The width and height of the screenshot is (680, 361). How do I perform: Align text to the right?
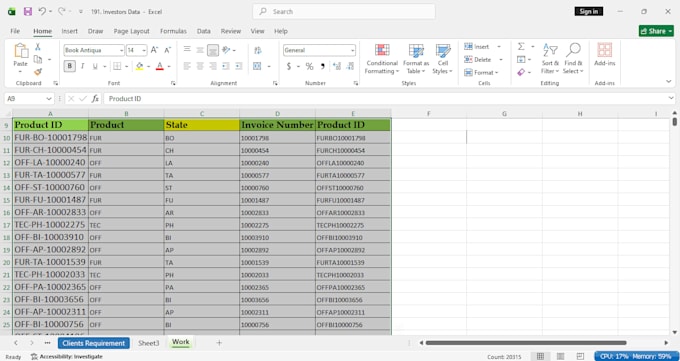(213, 66)
